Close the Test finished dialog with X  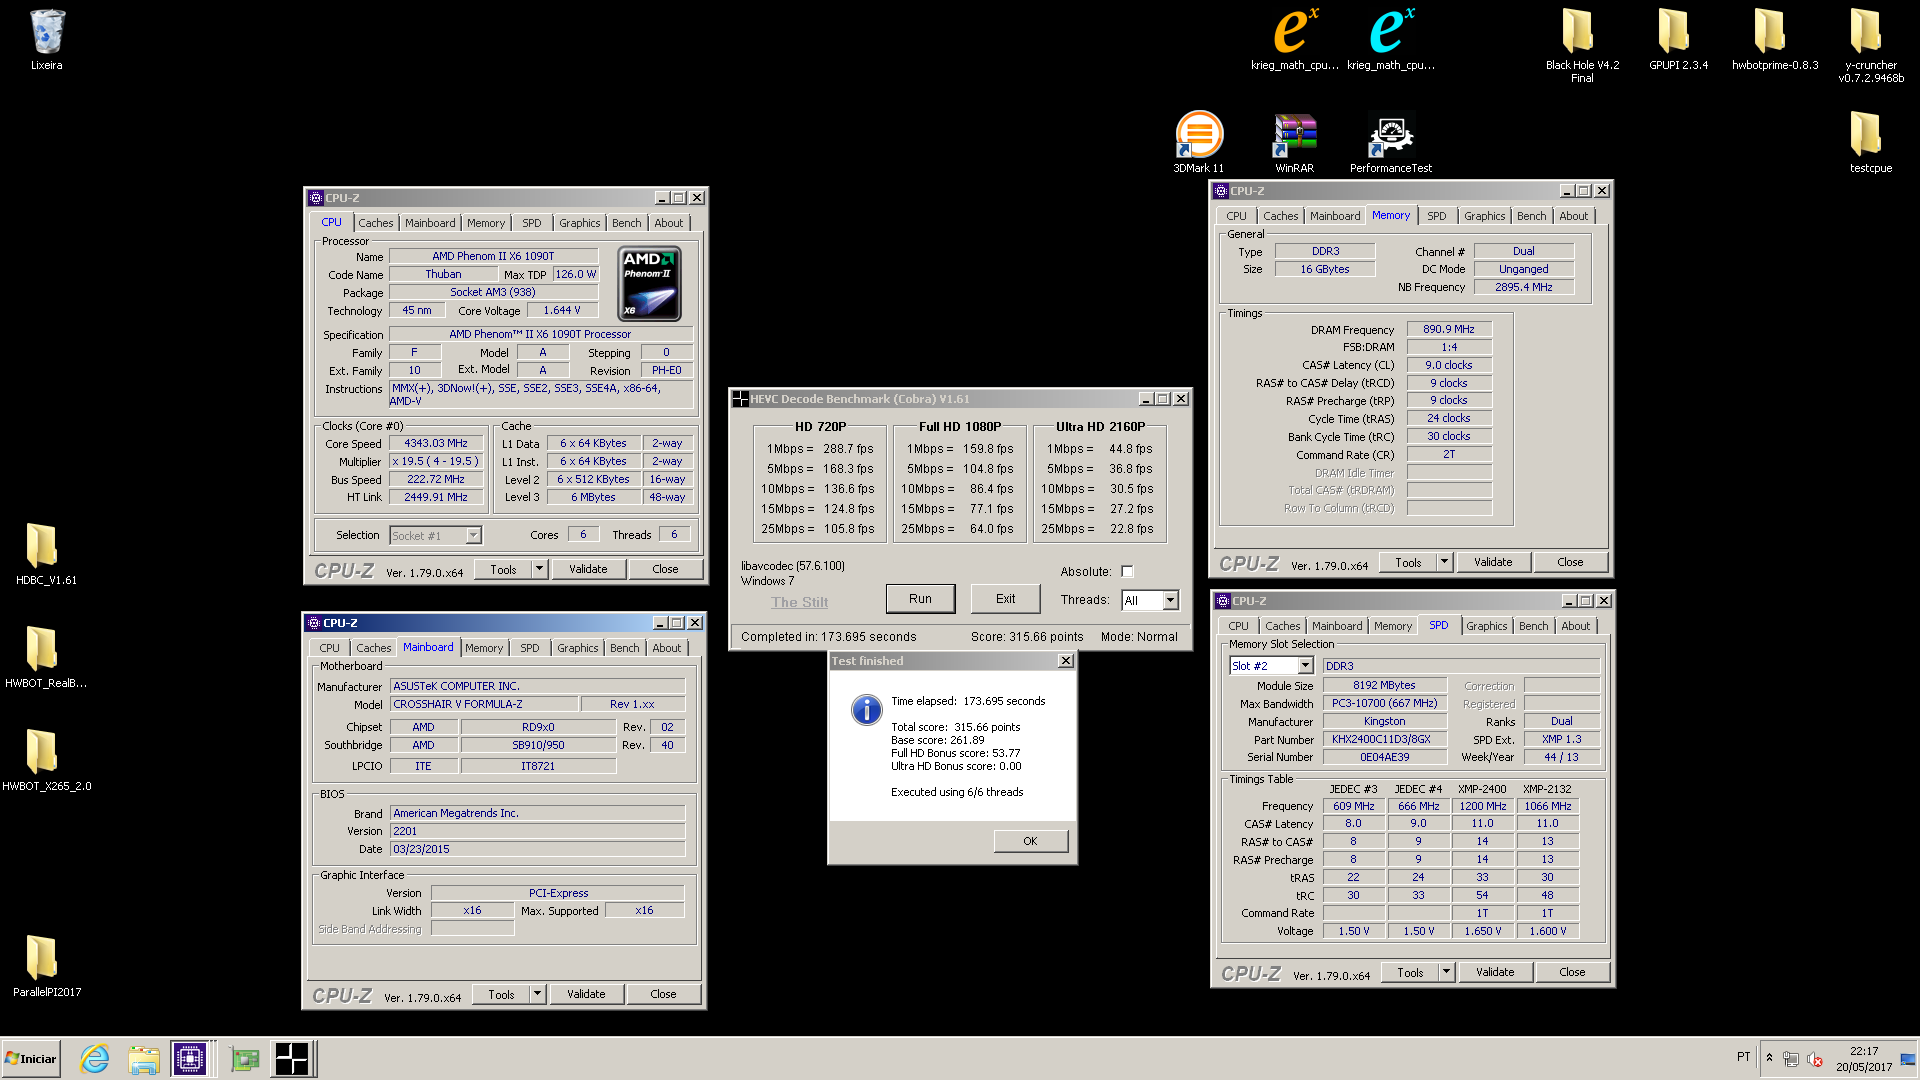(1066, 661)
